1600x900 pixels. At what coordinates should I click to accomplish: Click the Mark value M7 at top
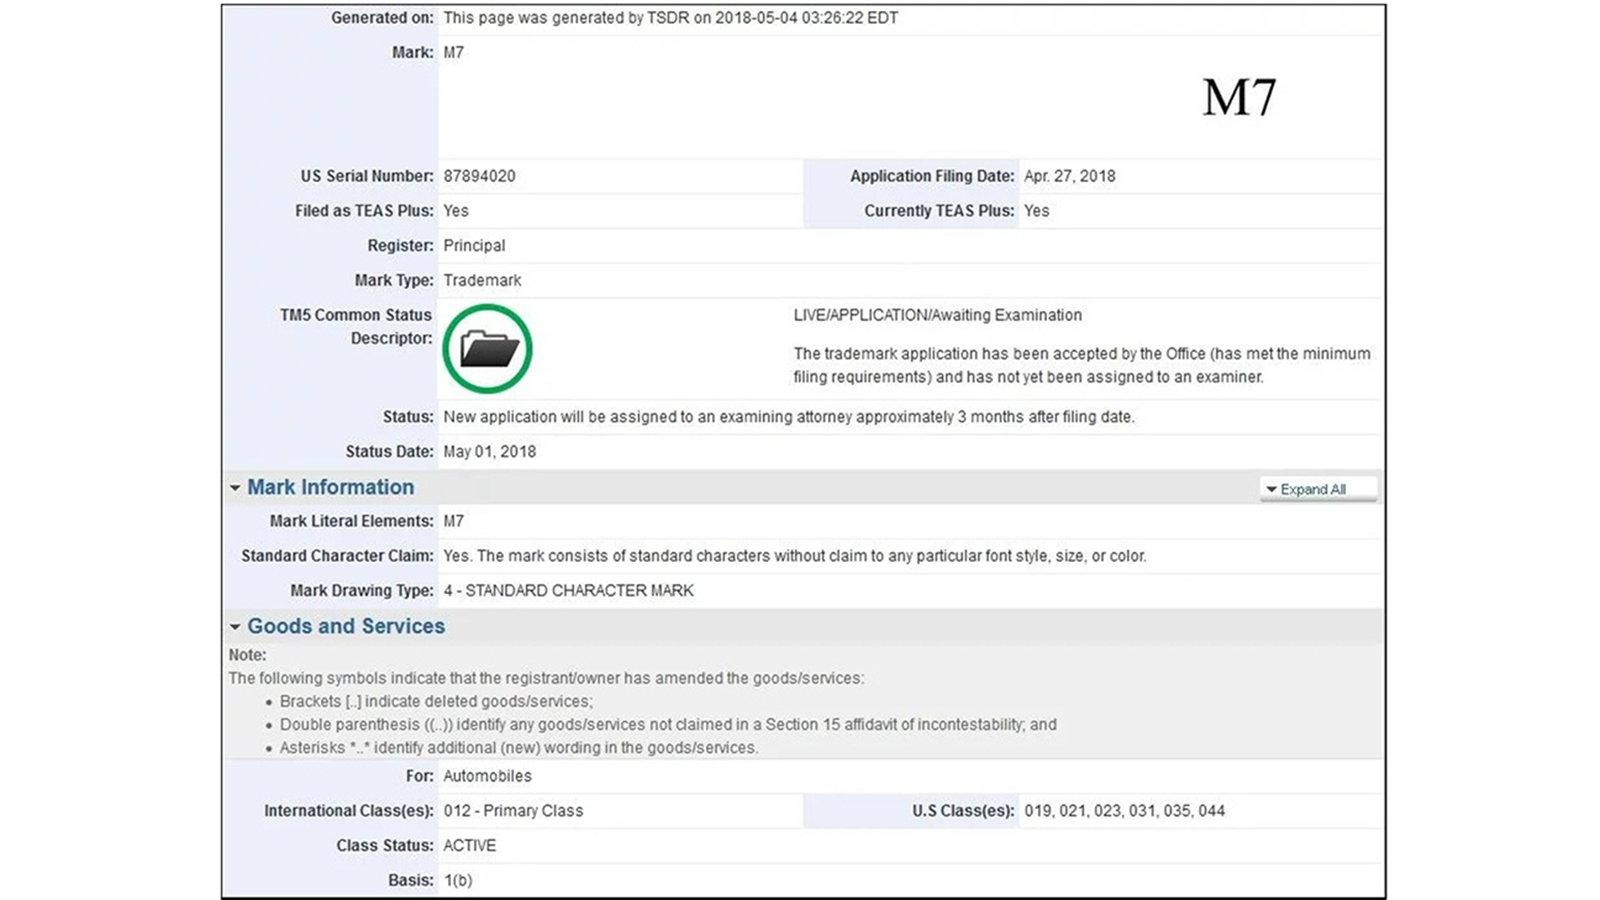(453, 53)
